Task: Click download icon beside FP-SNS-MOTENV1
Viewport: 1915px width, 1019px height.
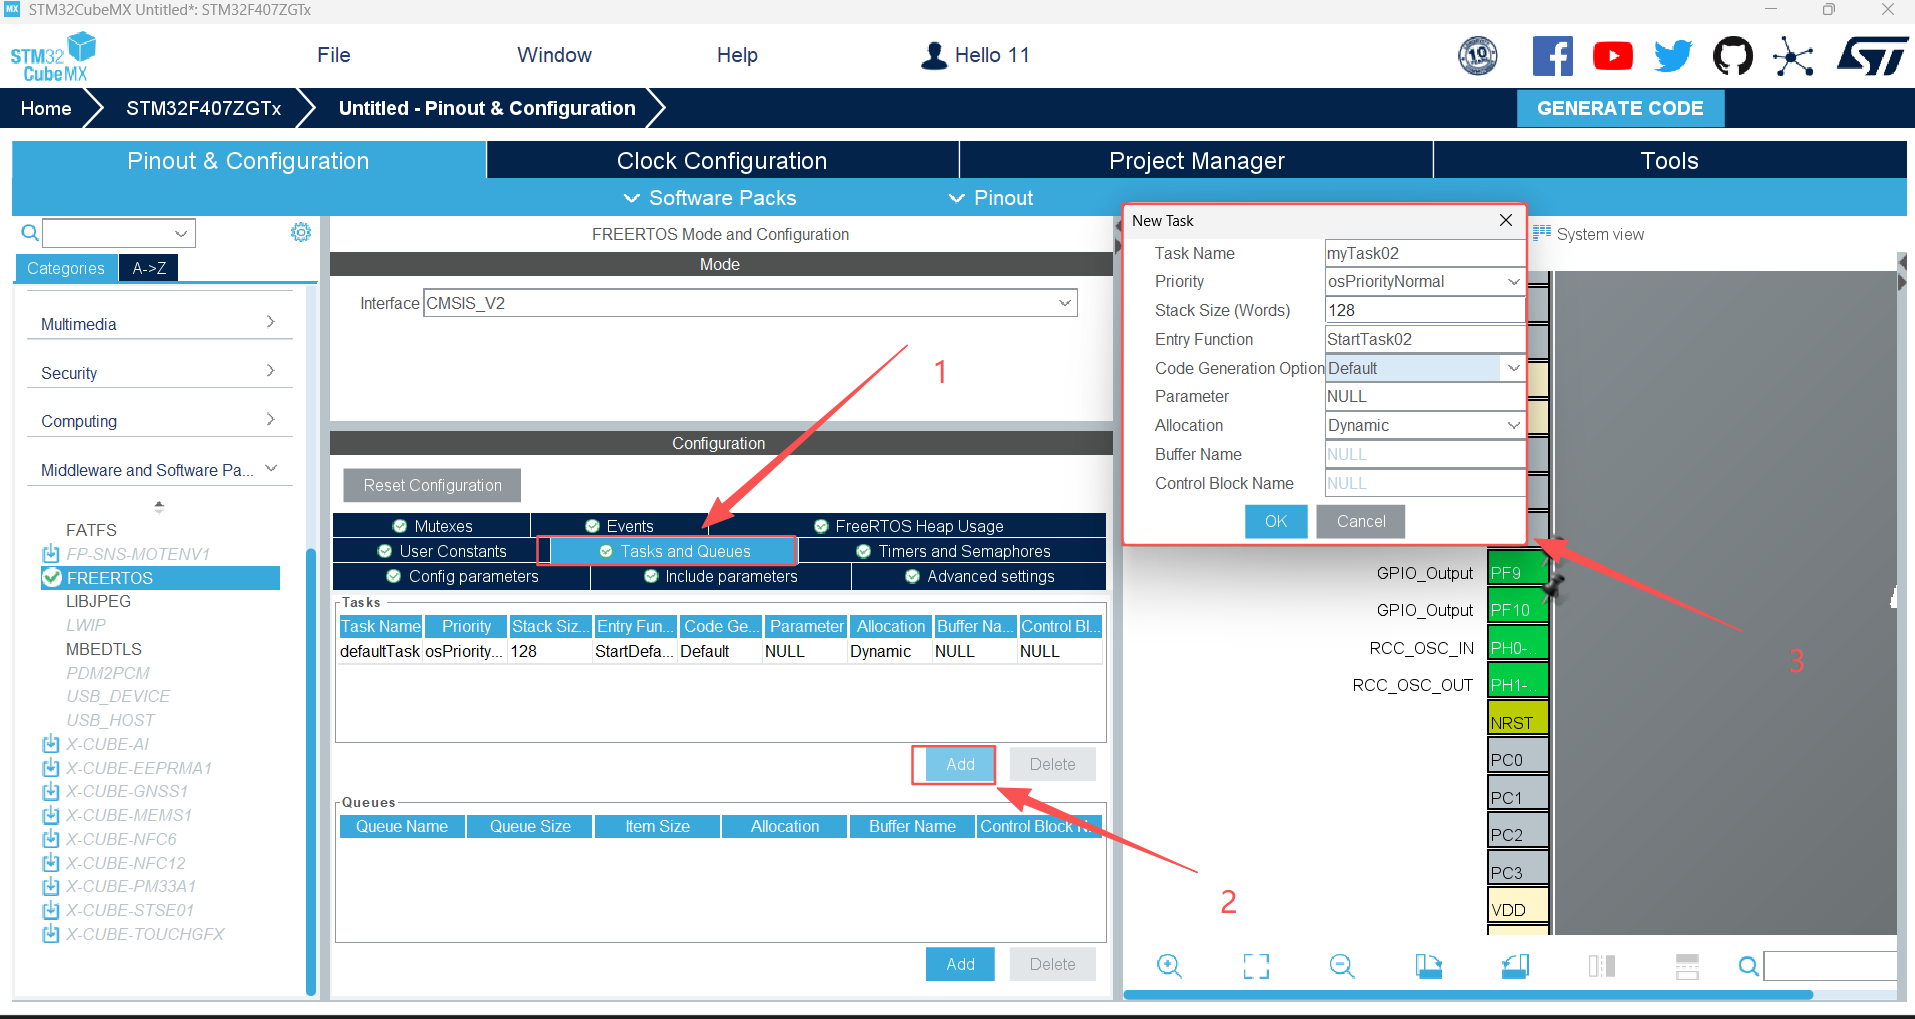Action: pos(51,554)
